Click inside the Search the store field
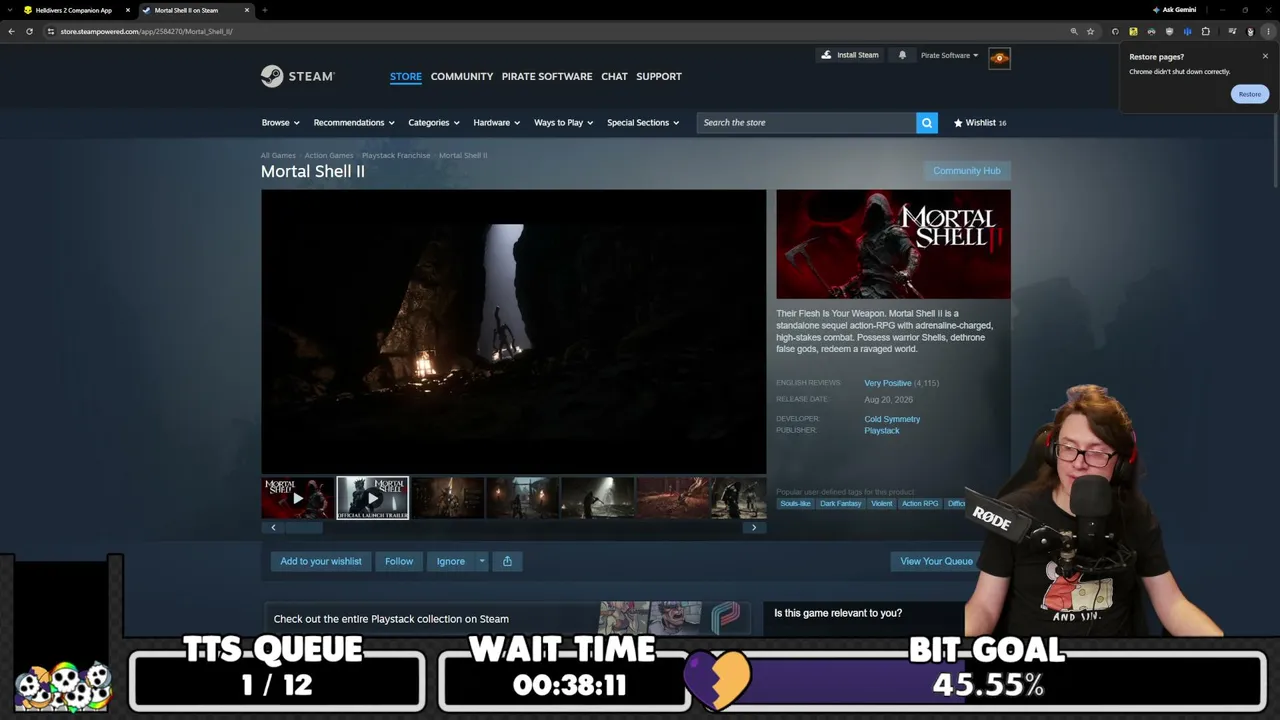 coord(806,123)
